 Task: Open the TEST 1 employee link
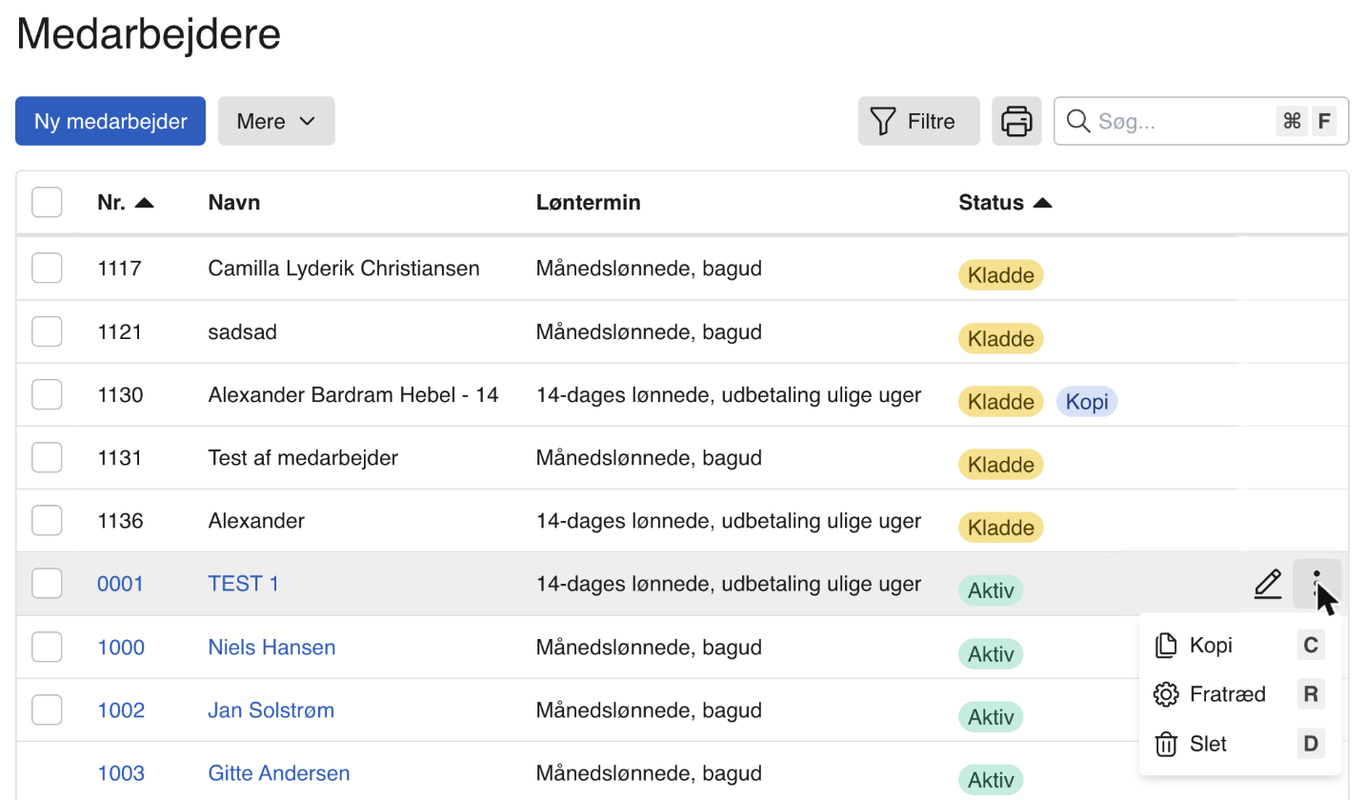243,584
